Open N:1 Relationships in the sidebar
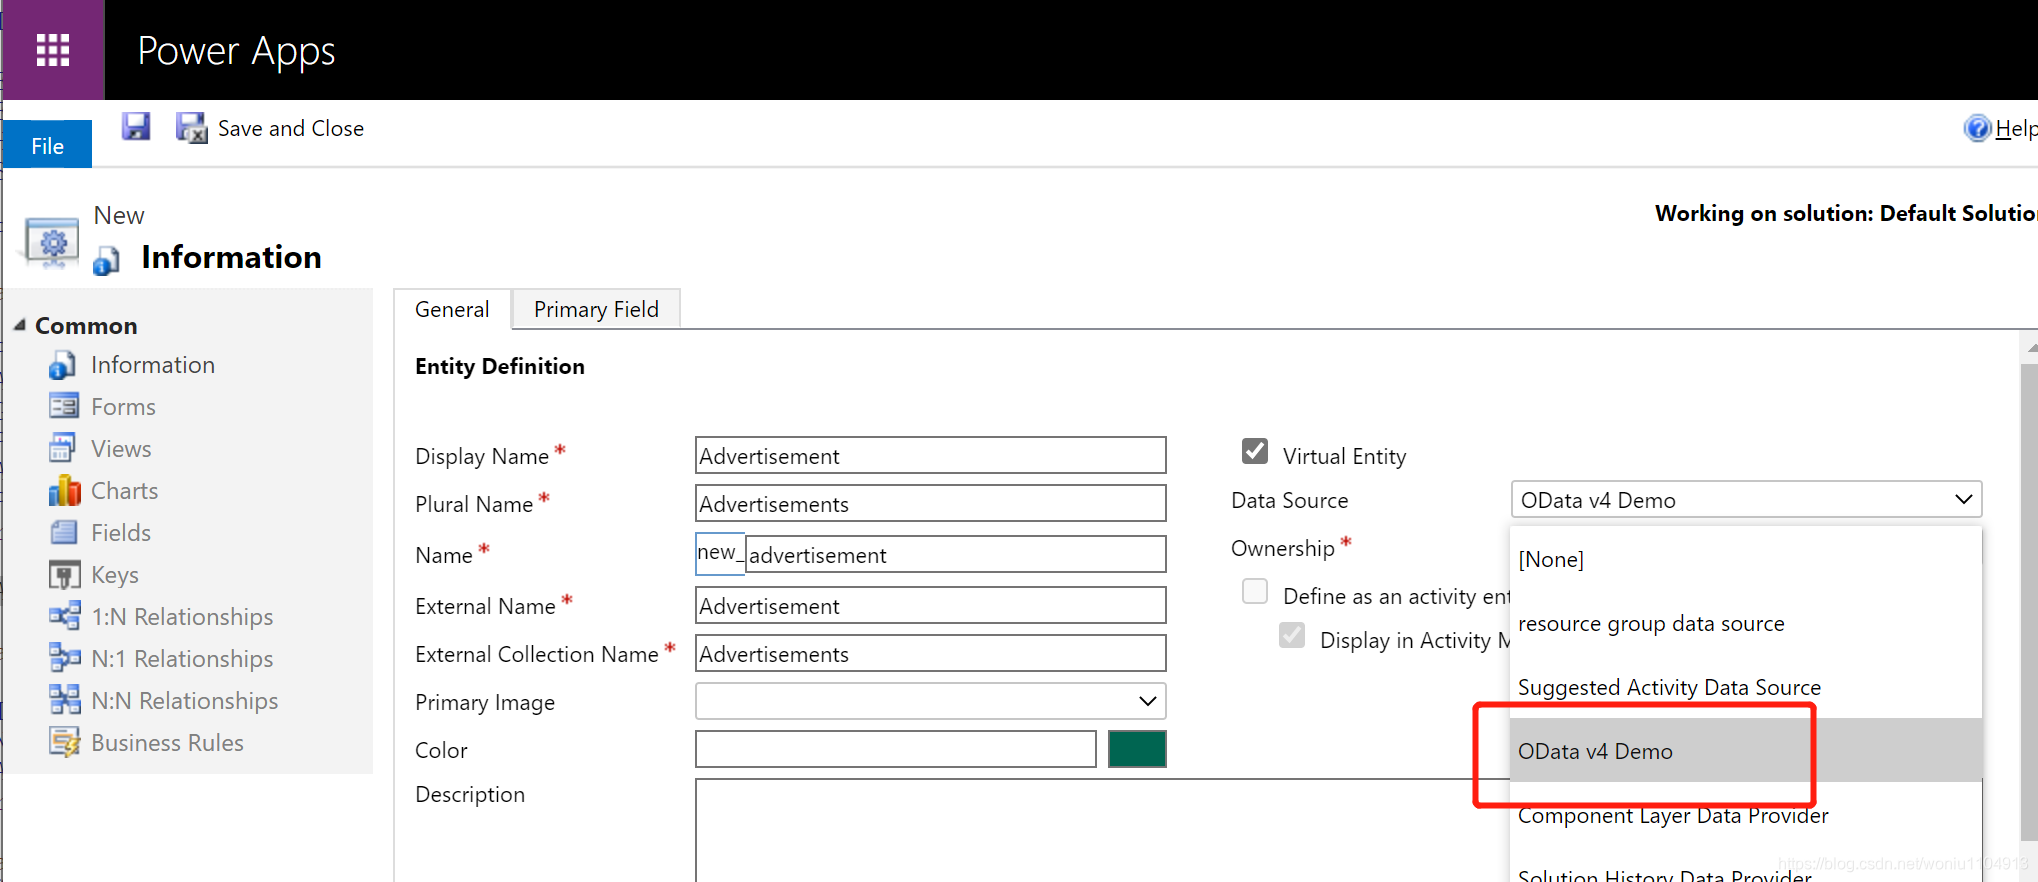Viewport: 2038px width, 882px height. pyautogui.click(x=182, y=659)
